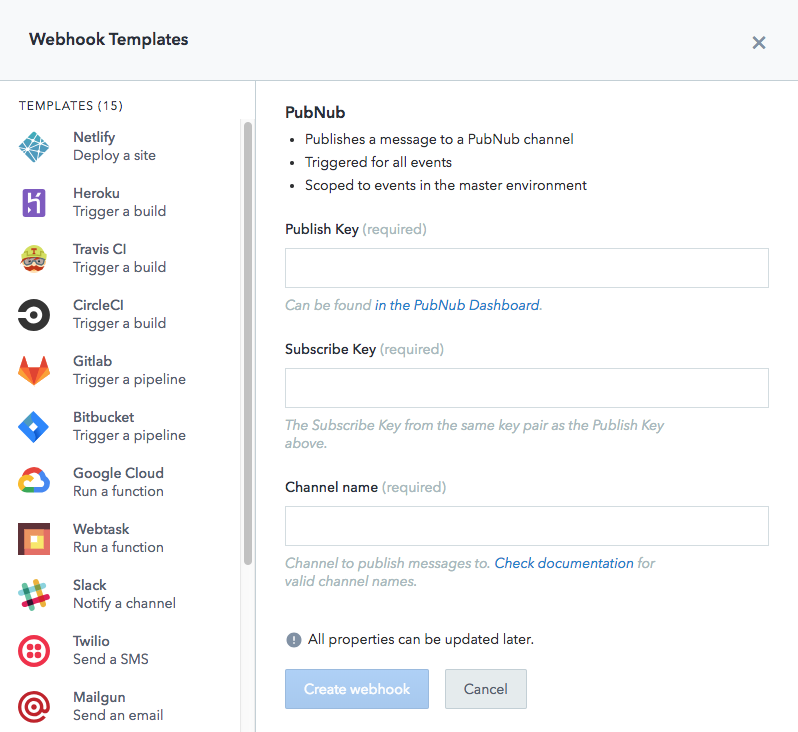Click the Twilio logo icon
The width and height of the screenshot is (798, 732).
(x=34, y=651)
